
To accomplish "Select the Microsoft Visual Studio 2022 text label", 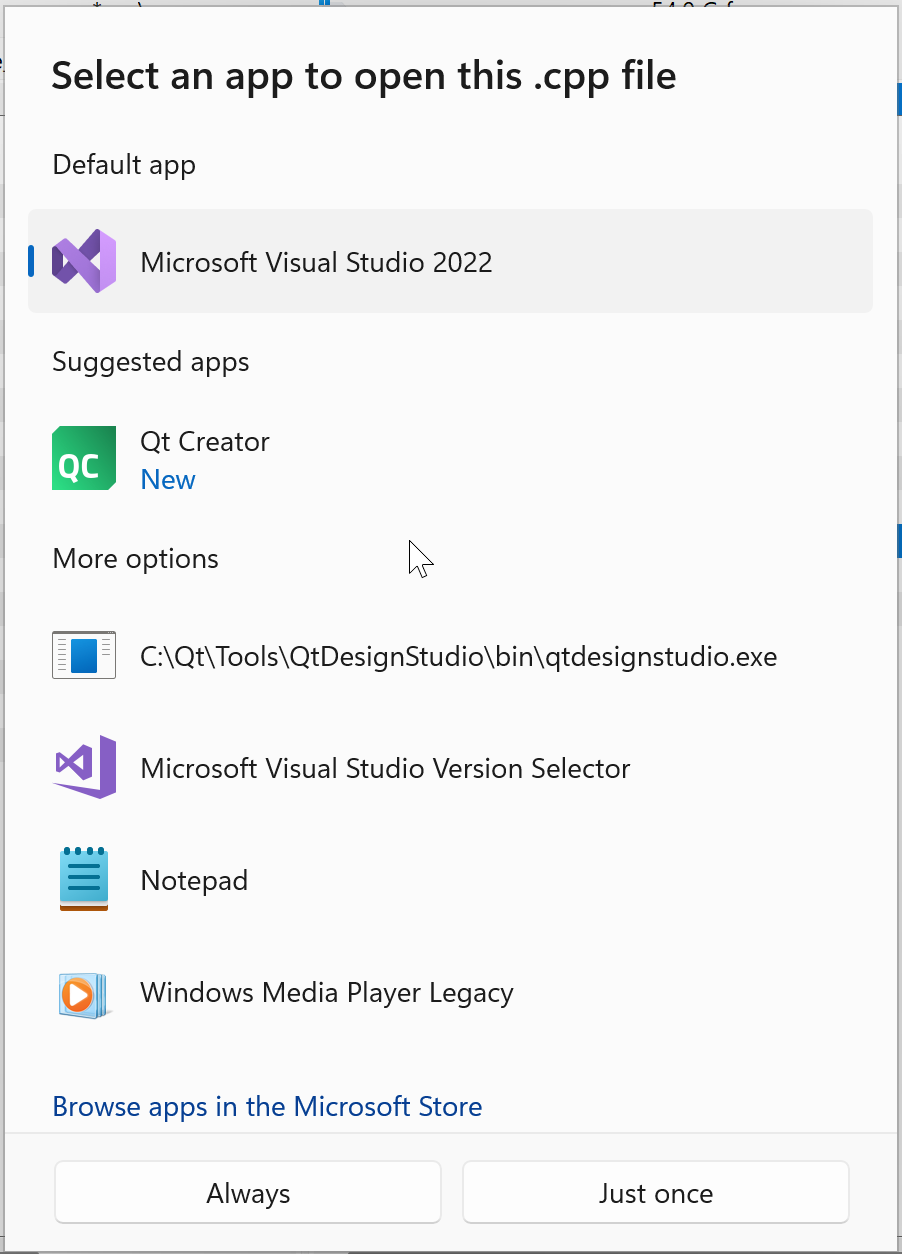I will point(316,262).
